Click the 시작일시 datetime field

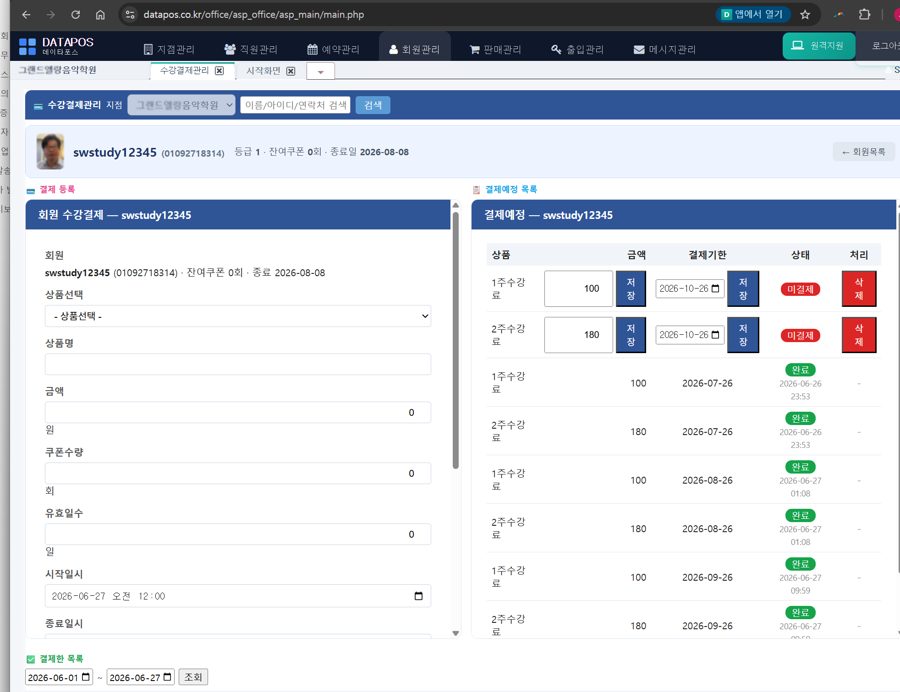(238, 596)
